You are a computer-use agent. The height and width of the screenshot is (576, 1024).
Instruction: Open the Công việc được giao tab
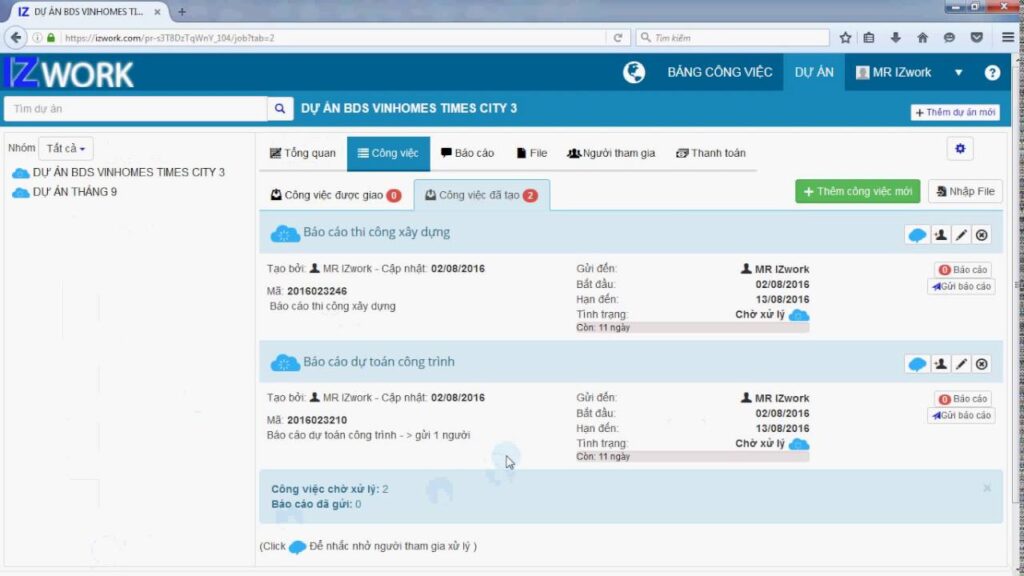point(336,195)
